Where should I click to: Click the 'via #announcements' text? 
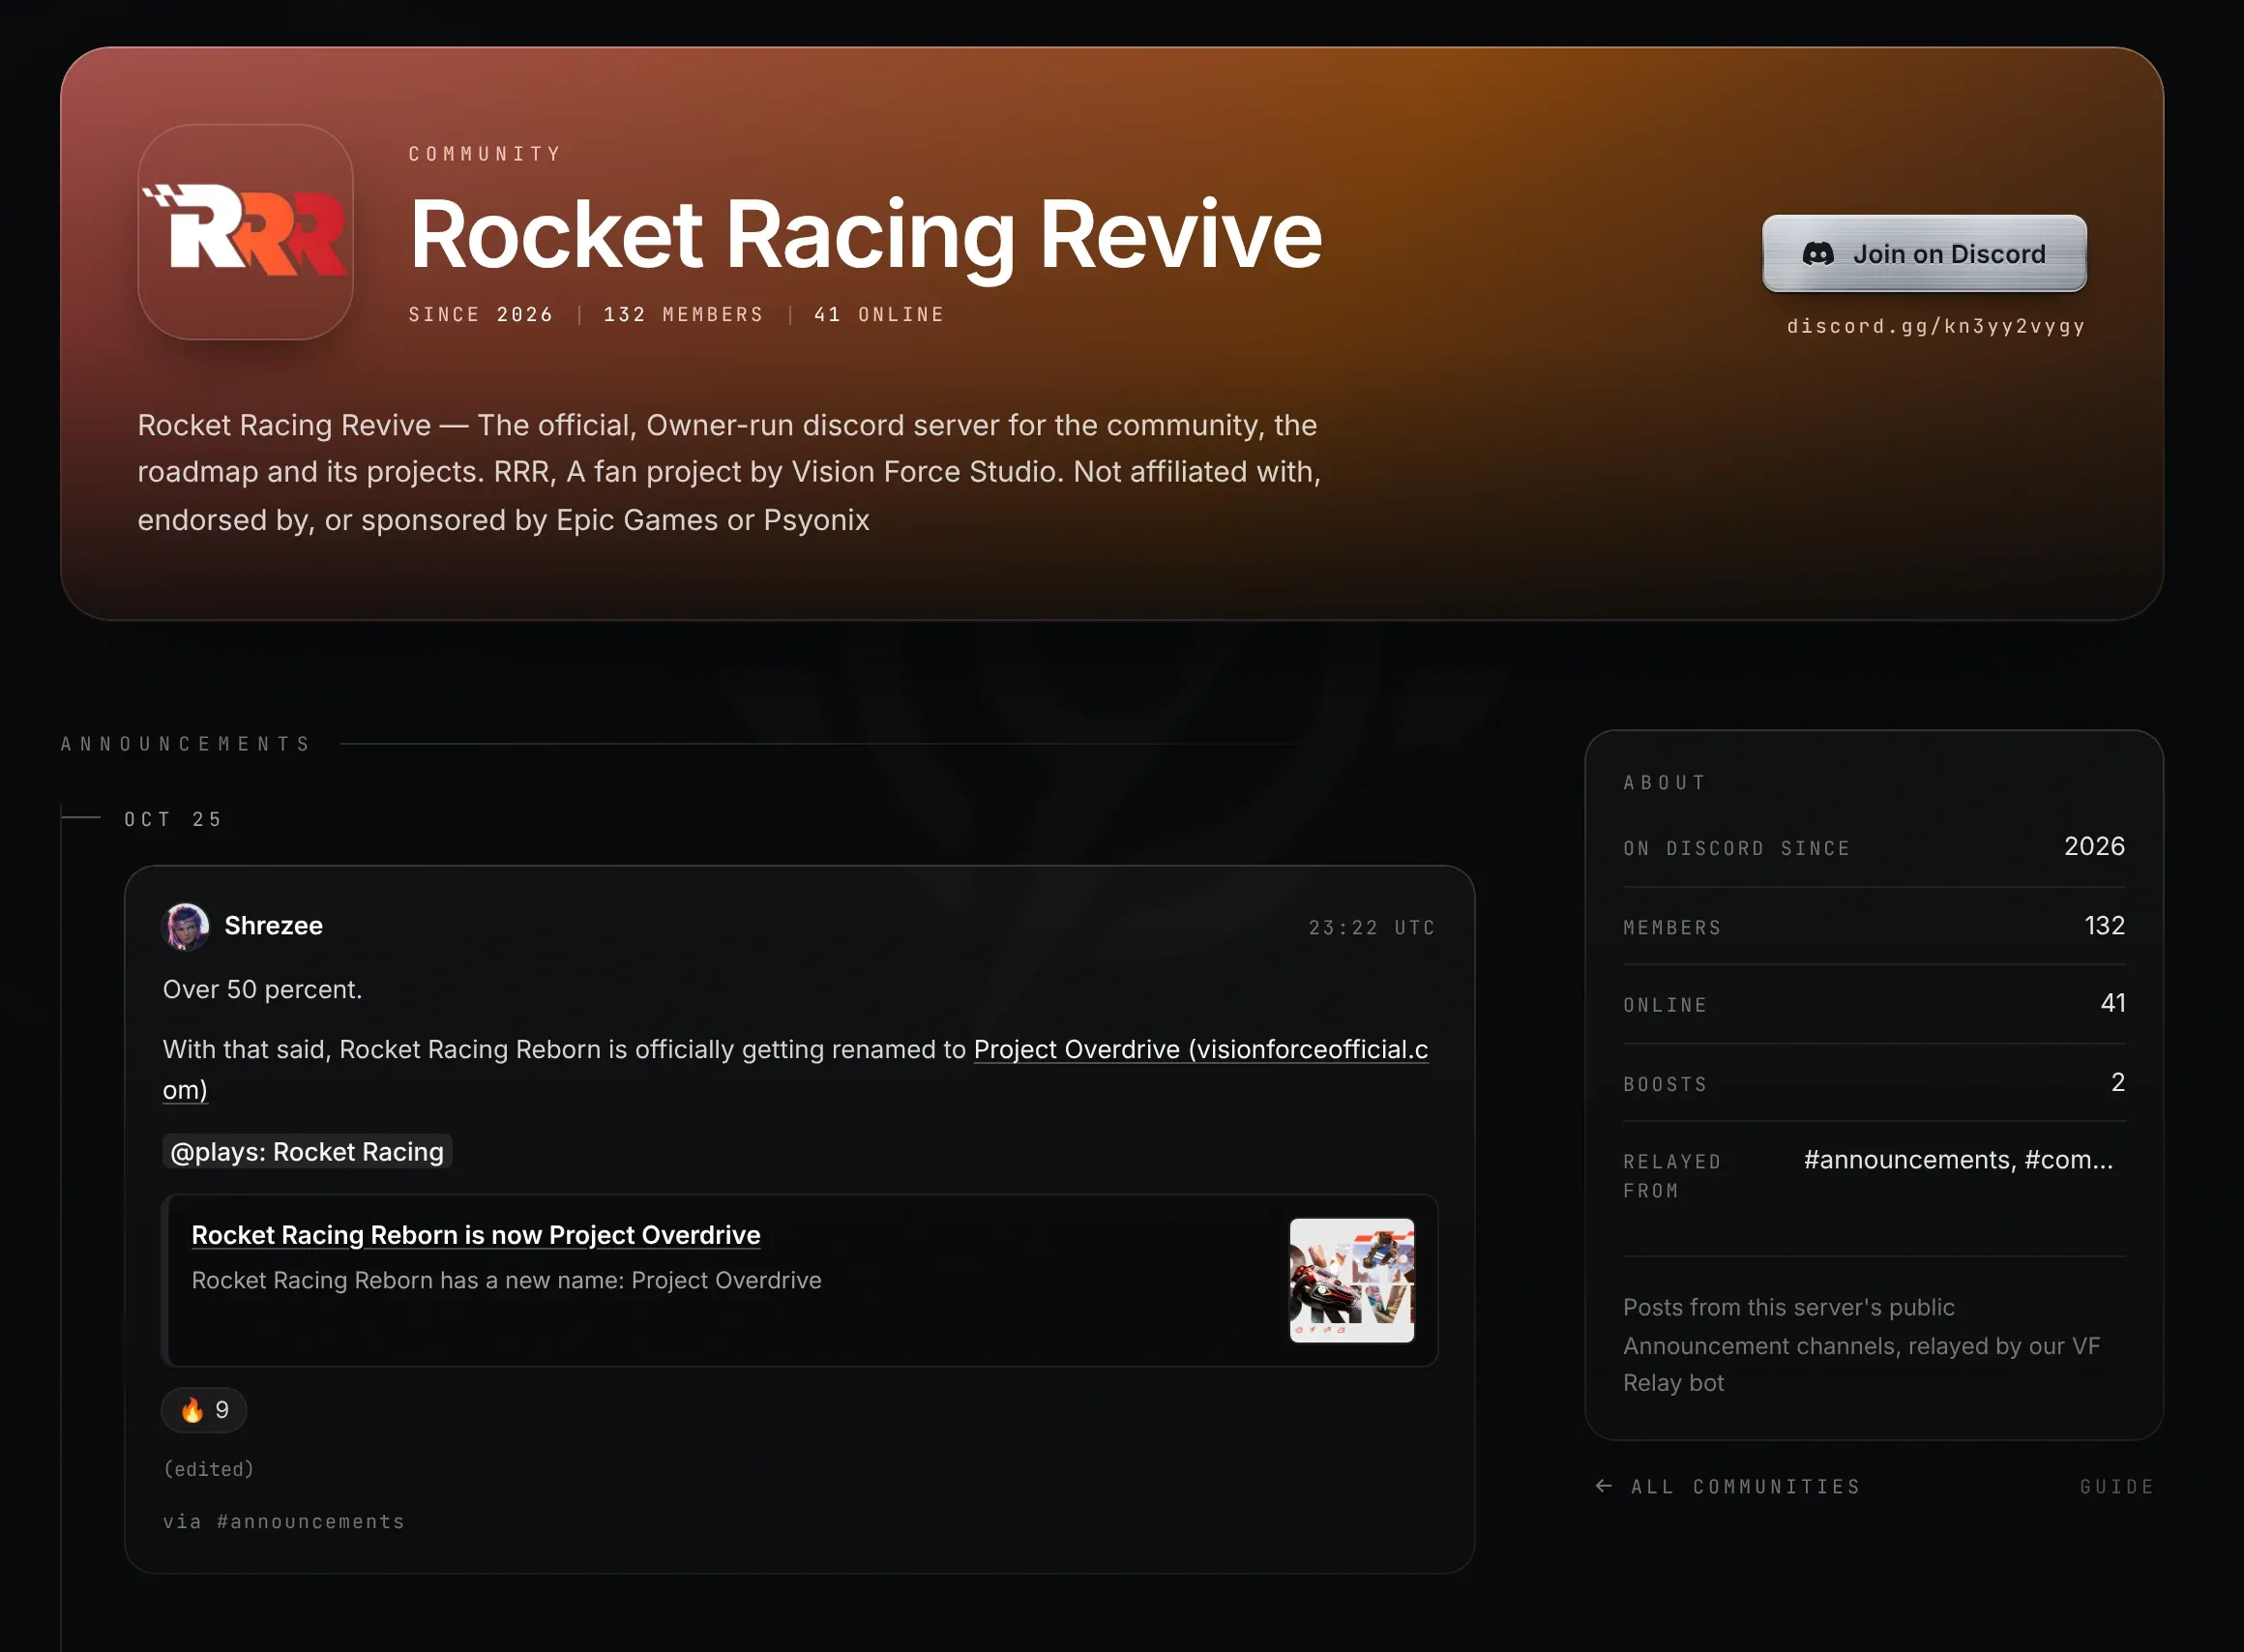pyautogui.click(x=284, y=1522)
